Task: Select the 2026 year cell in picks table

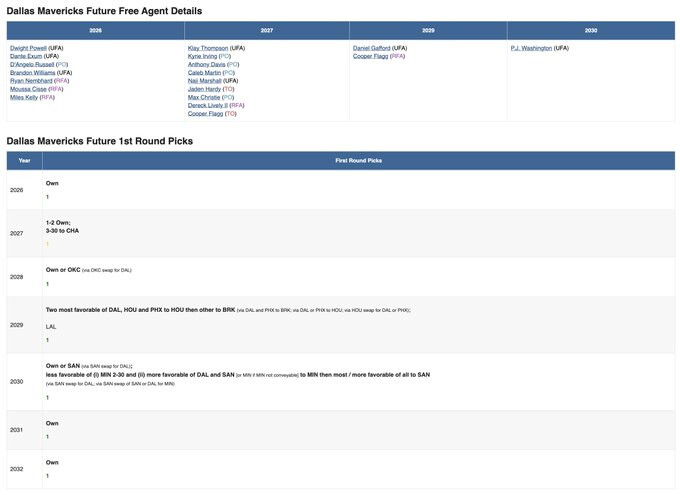Action: 24,190
